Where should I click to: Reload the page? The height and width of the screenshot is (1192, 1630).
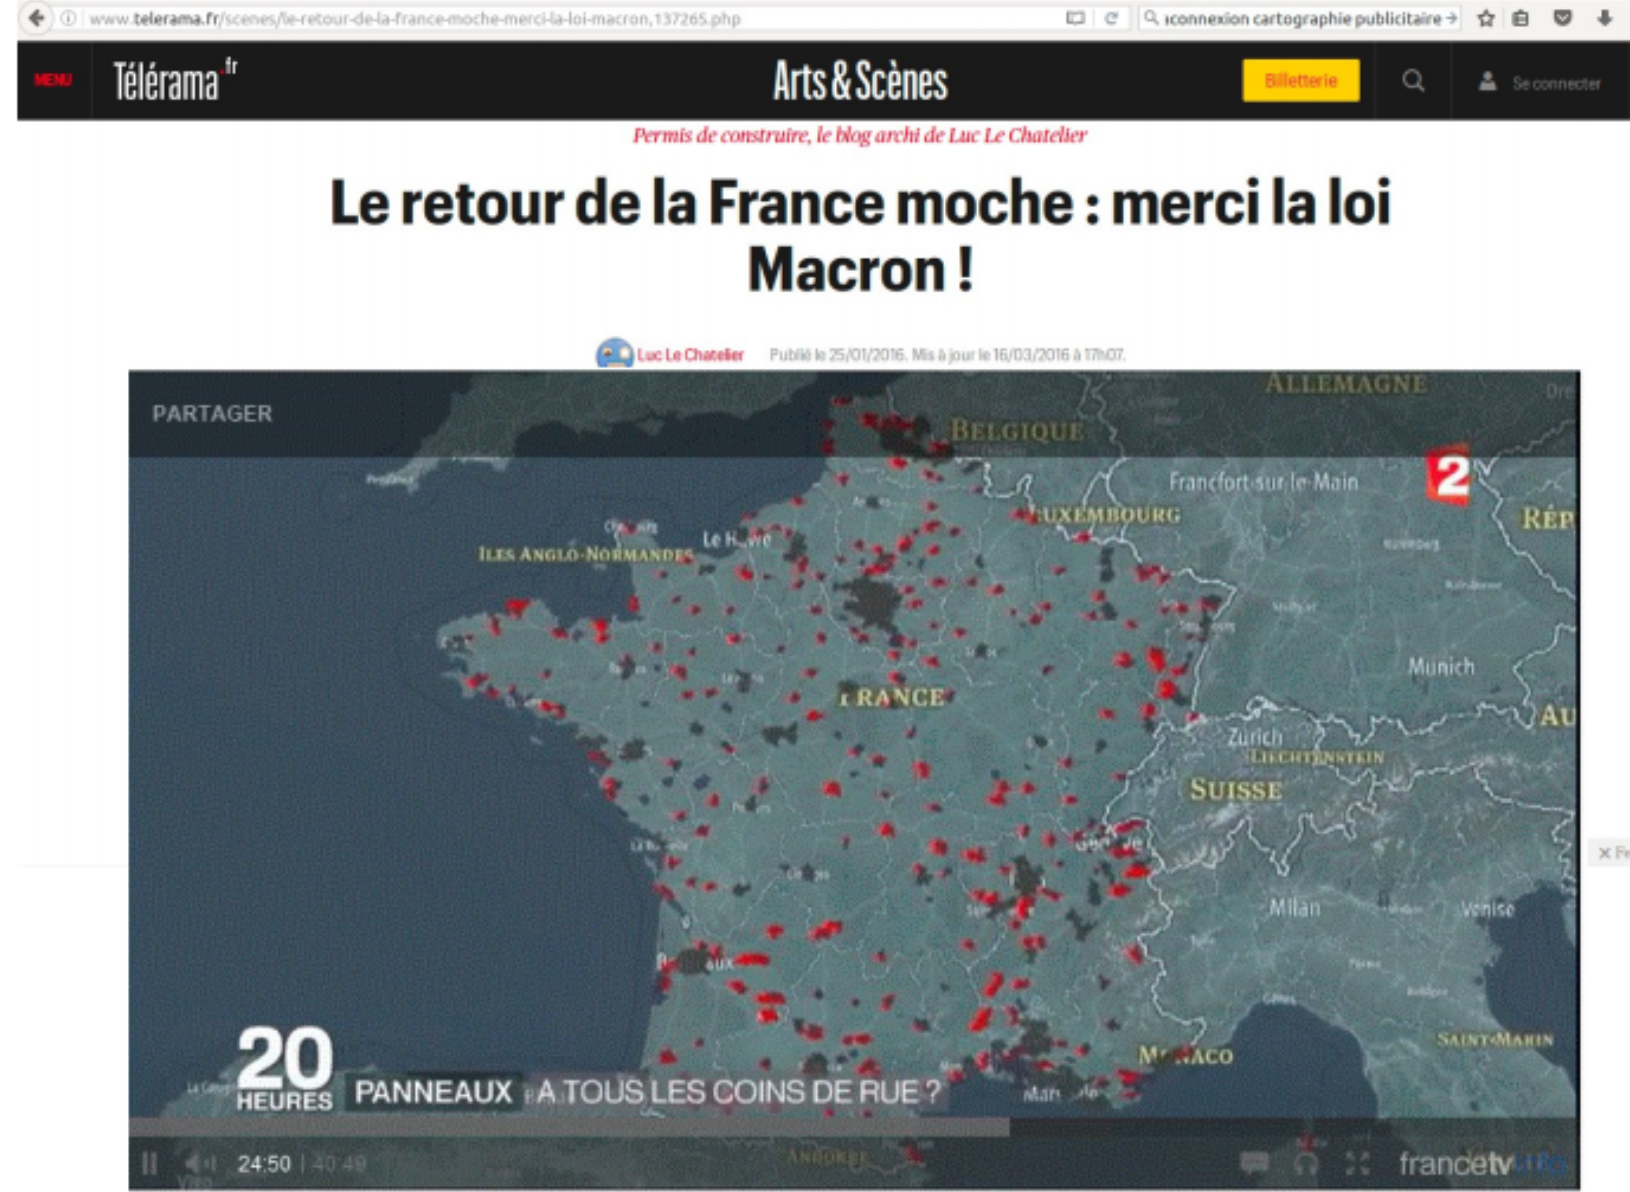point(1110,18)
